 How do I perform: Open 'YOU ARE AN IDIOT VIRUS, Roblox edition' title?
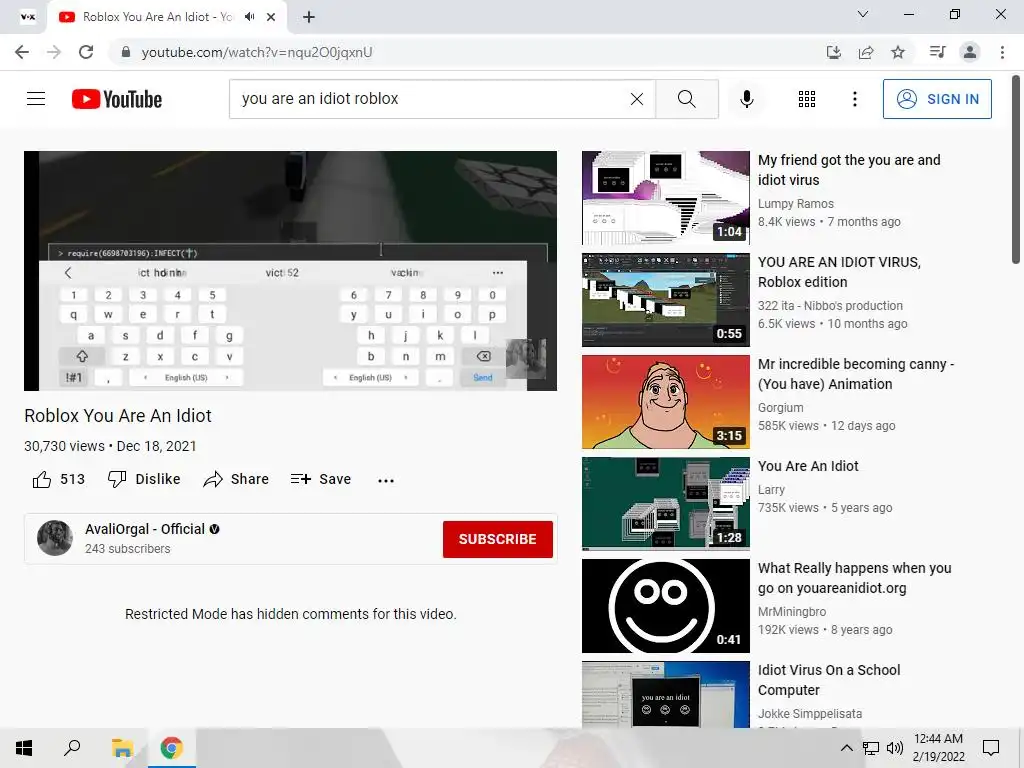(839, 272)
